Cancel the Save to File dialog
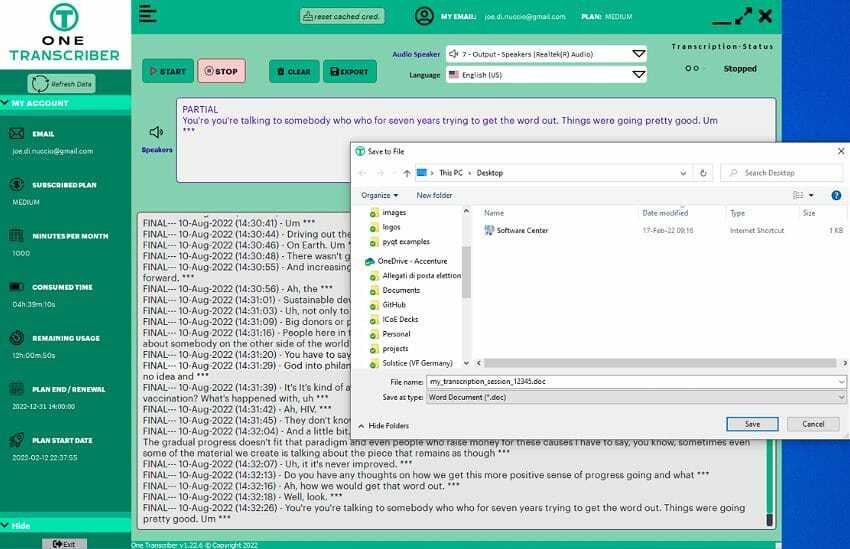The height and width of the screenshot is (549, 850). click(813, 424)
